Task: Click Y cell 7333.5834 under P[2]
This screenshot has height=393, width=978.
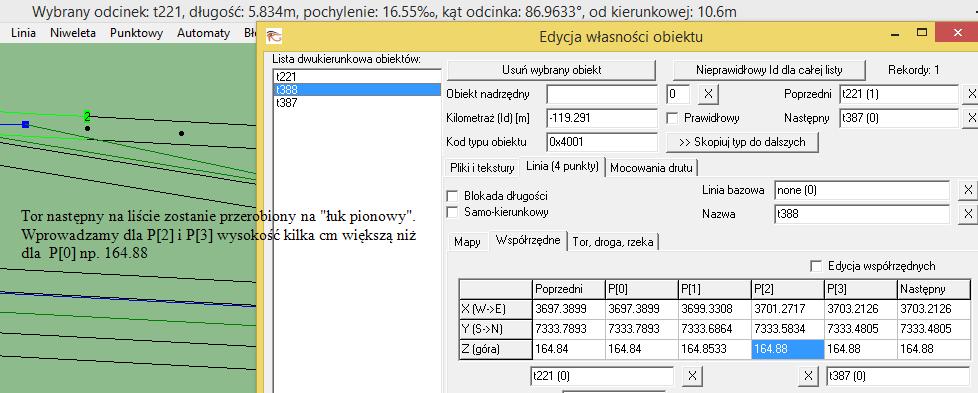Action: click(787, 329)
